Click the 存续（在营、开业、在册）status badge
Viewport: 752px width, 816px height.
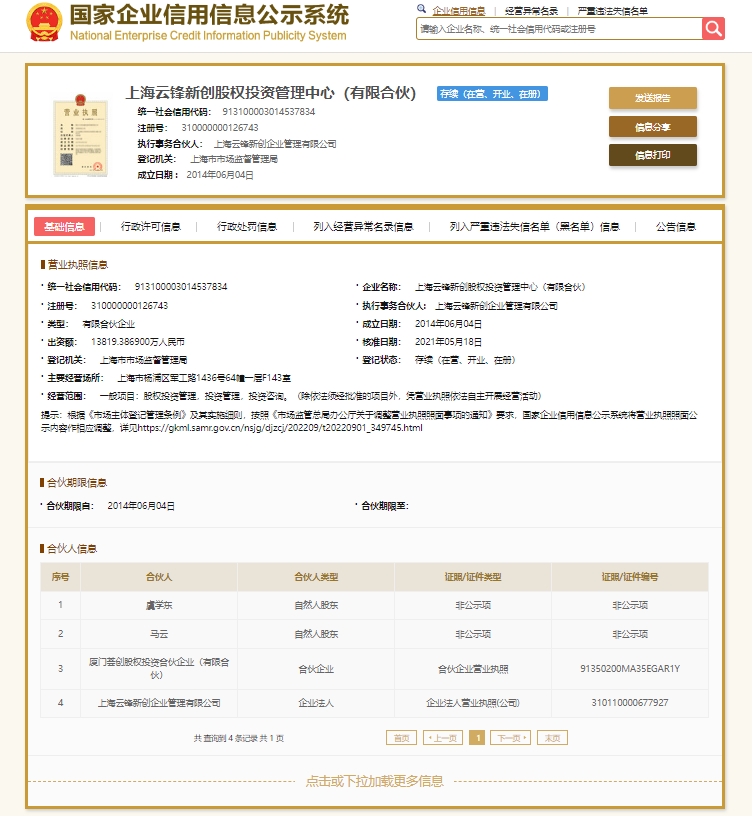[x=492, y=94]
